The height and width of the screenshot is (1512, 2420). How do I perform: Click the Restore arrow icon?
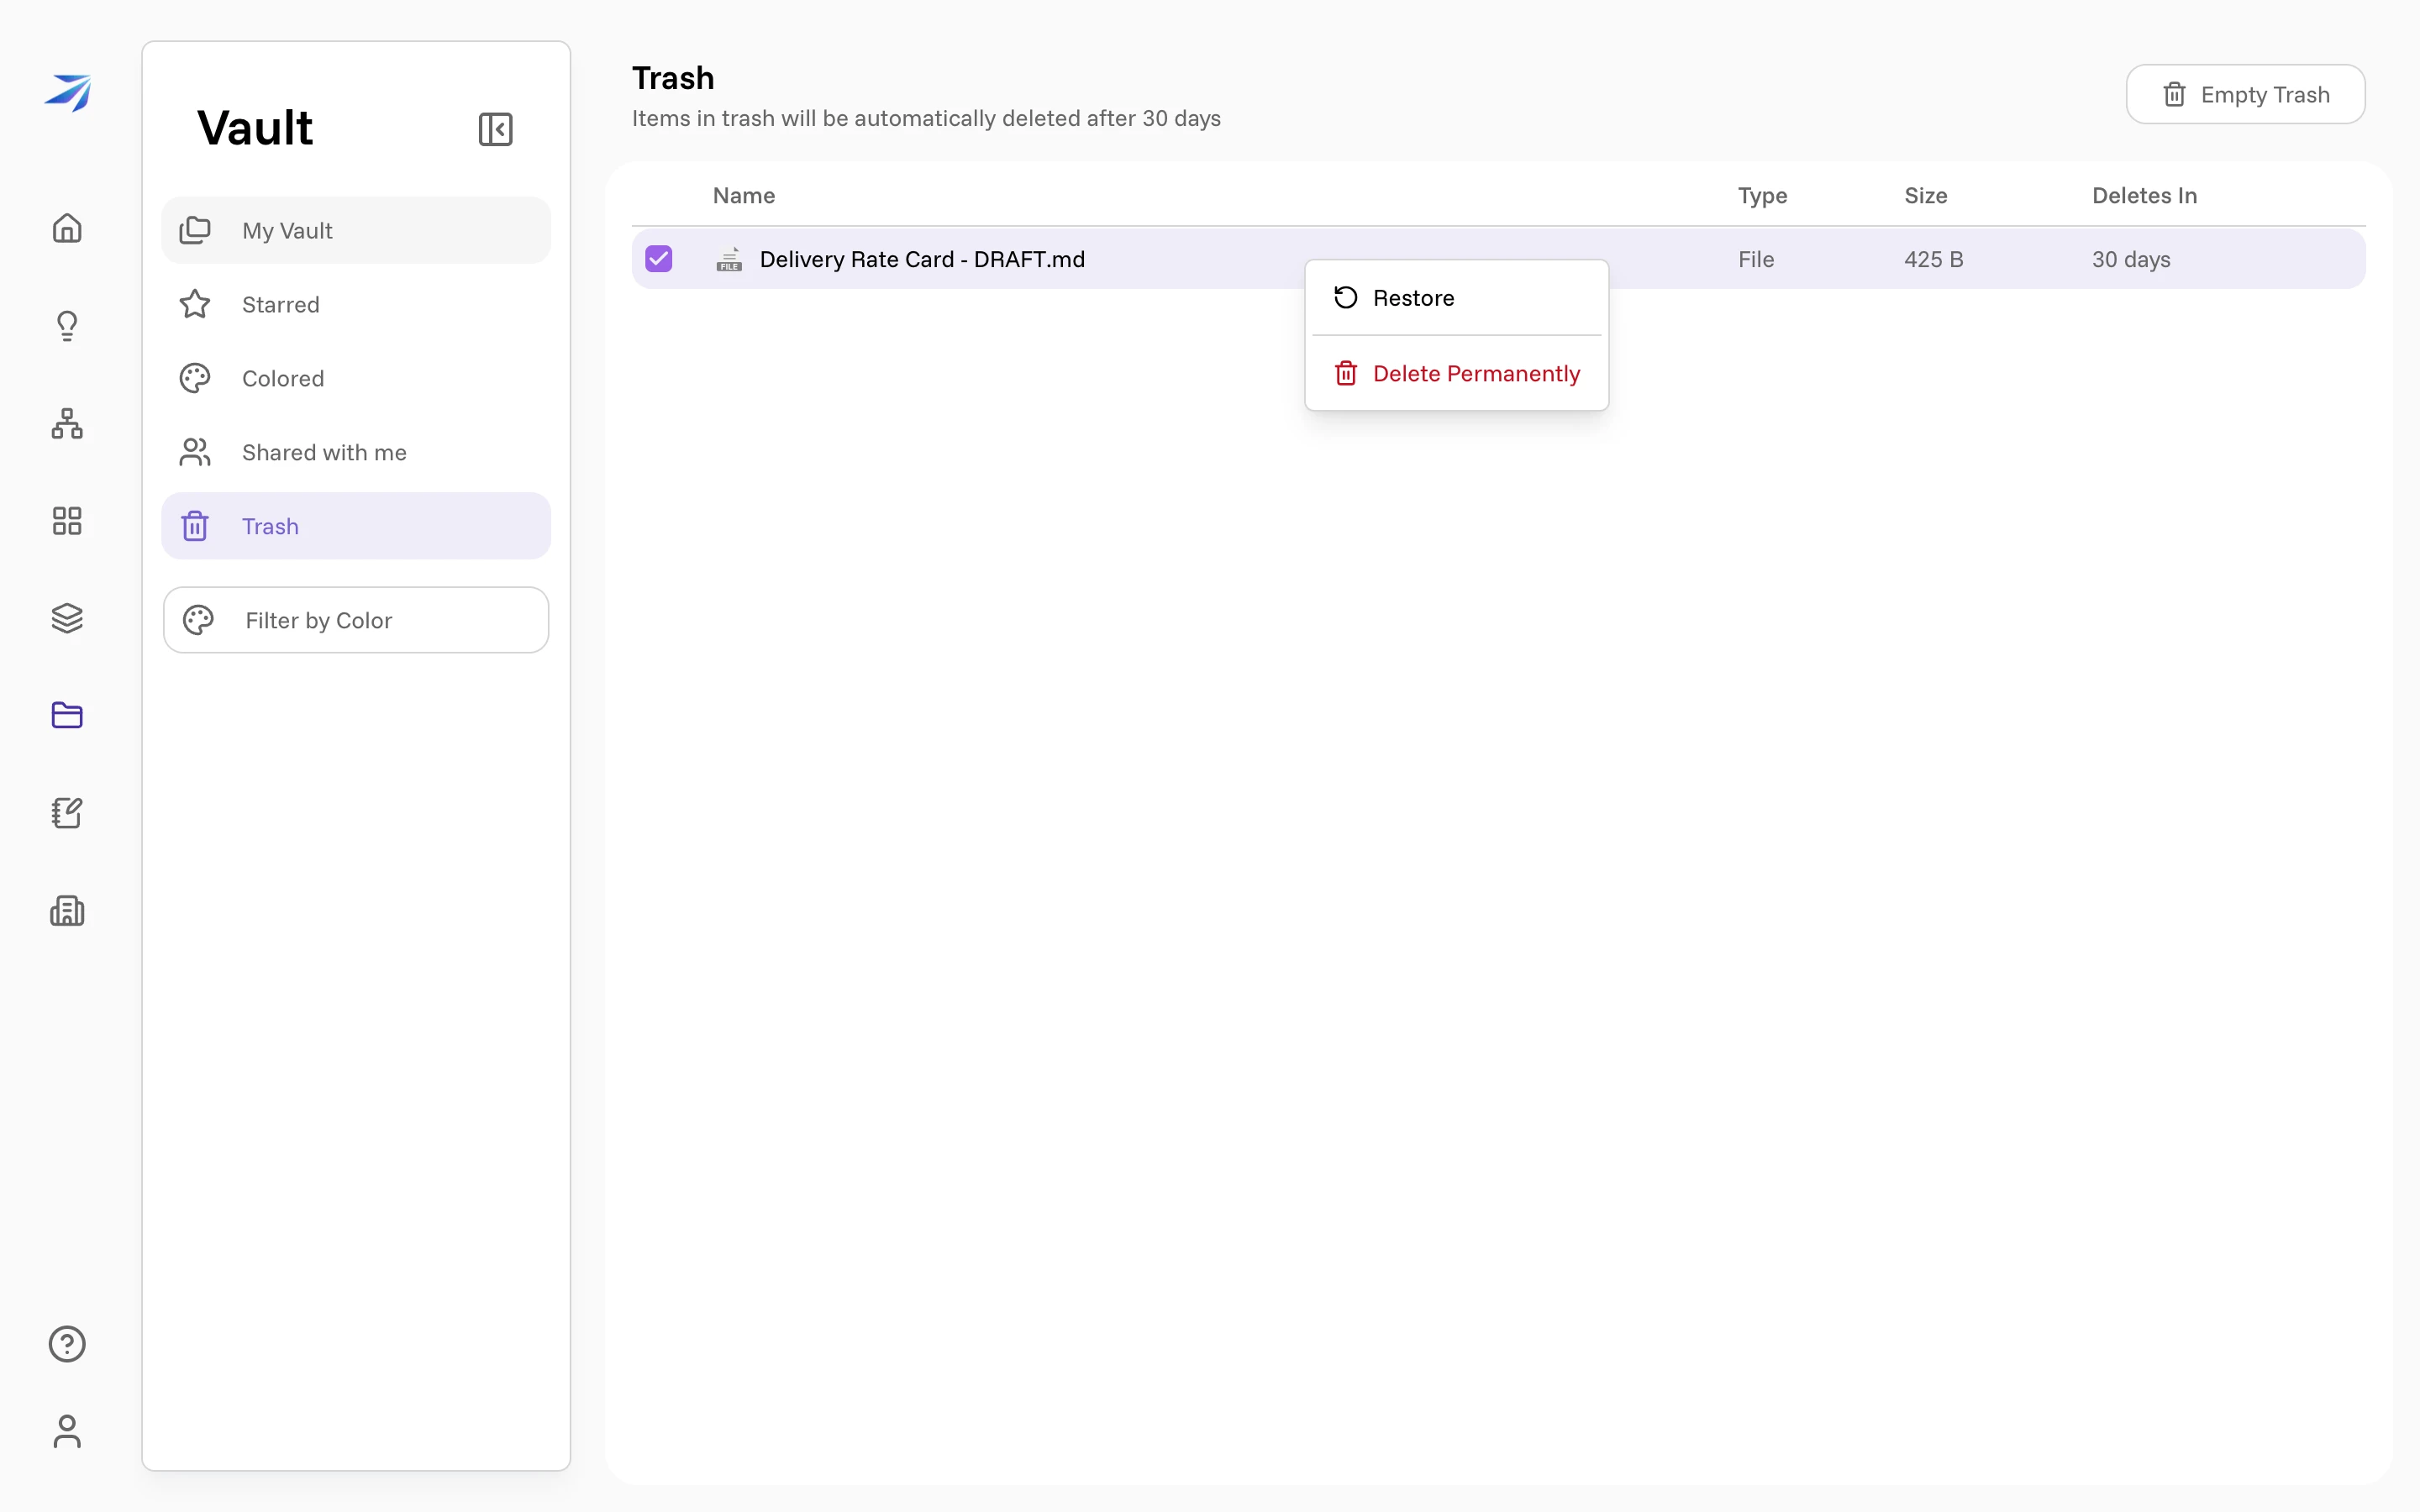coord(1346,297)
